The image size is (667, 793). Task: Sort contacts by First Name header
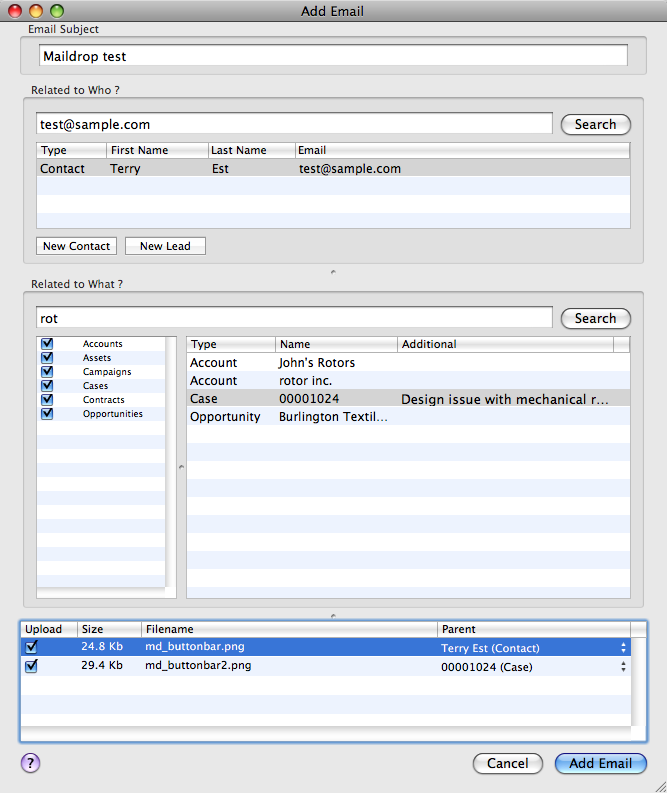[x=157, y=150]
